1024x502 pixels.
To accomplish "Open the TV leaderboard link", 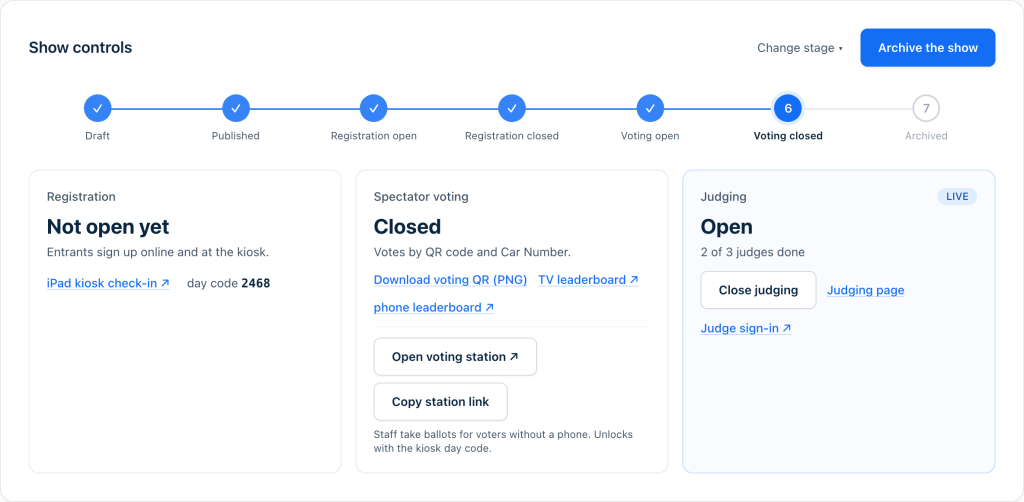I will pyautogui.click(x=588, y=280).
